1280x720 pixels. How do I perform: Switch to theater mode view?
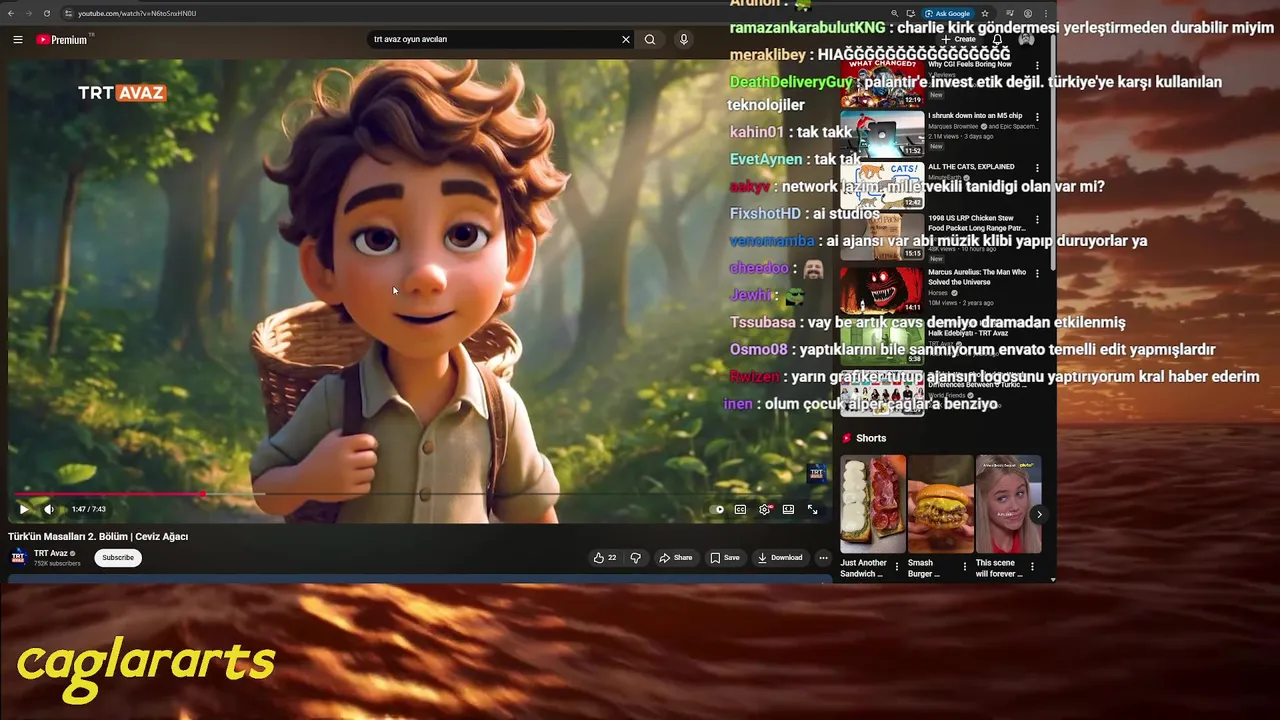(788, 509)
